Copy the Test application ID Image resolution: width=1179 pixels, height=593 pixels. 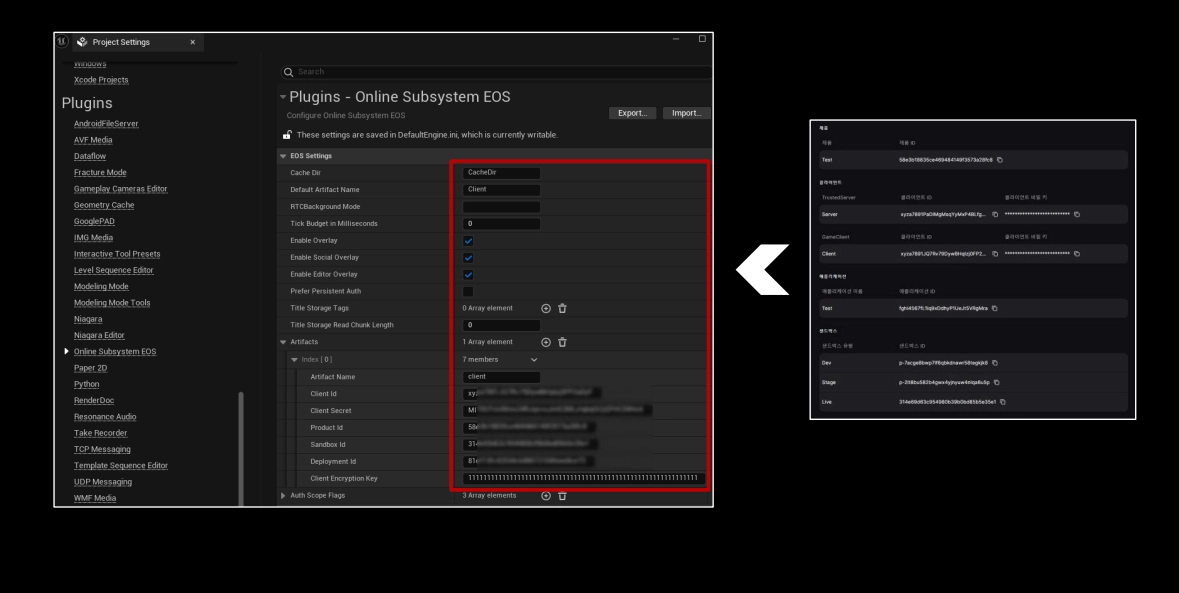coord(994,308)
